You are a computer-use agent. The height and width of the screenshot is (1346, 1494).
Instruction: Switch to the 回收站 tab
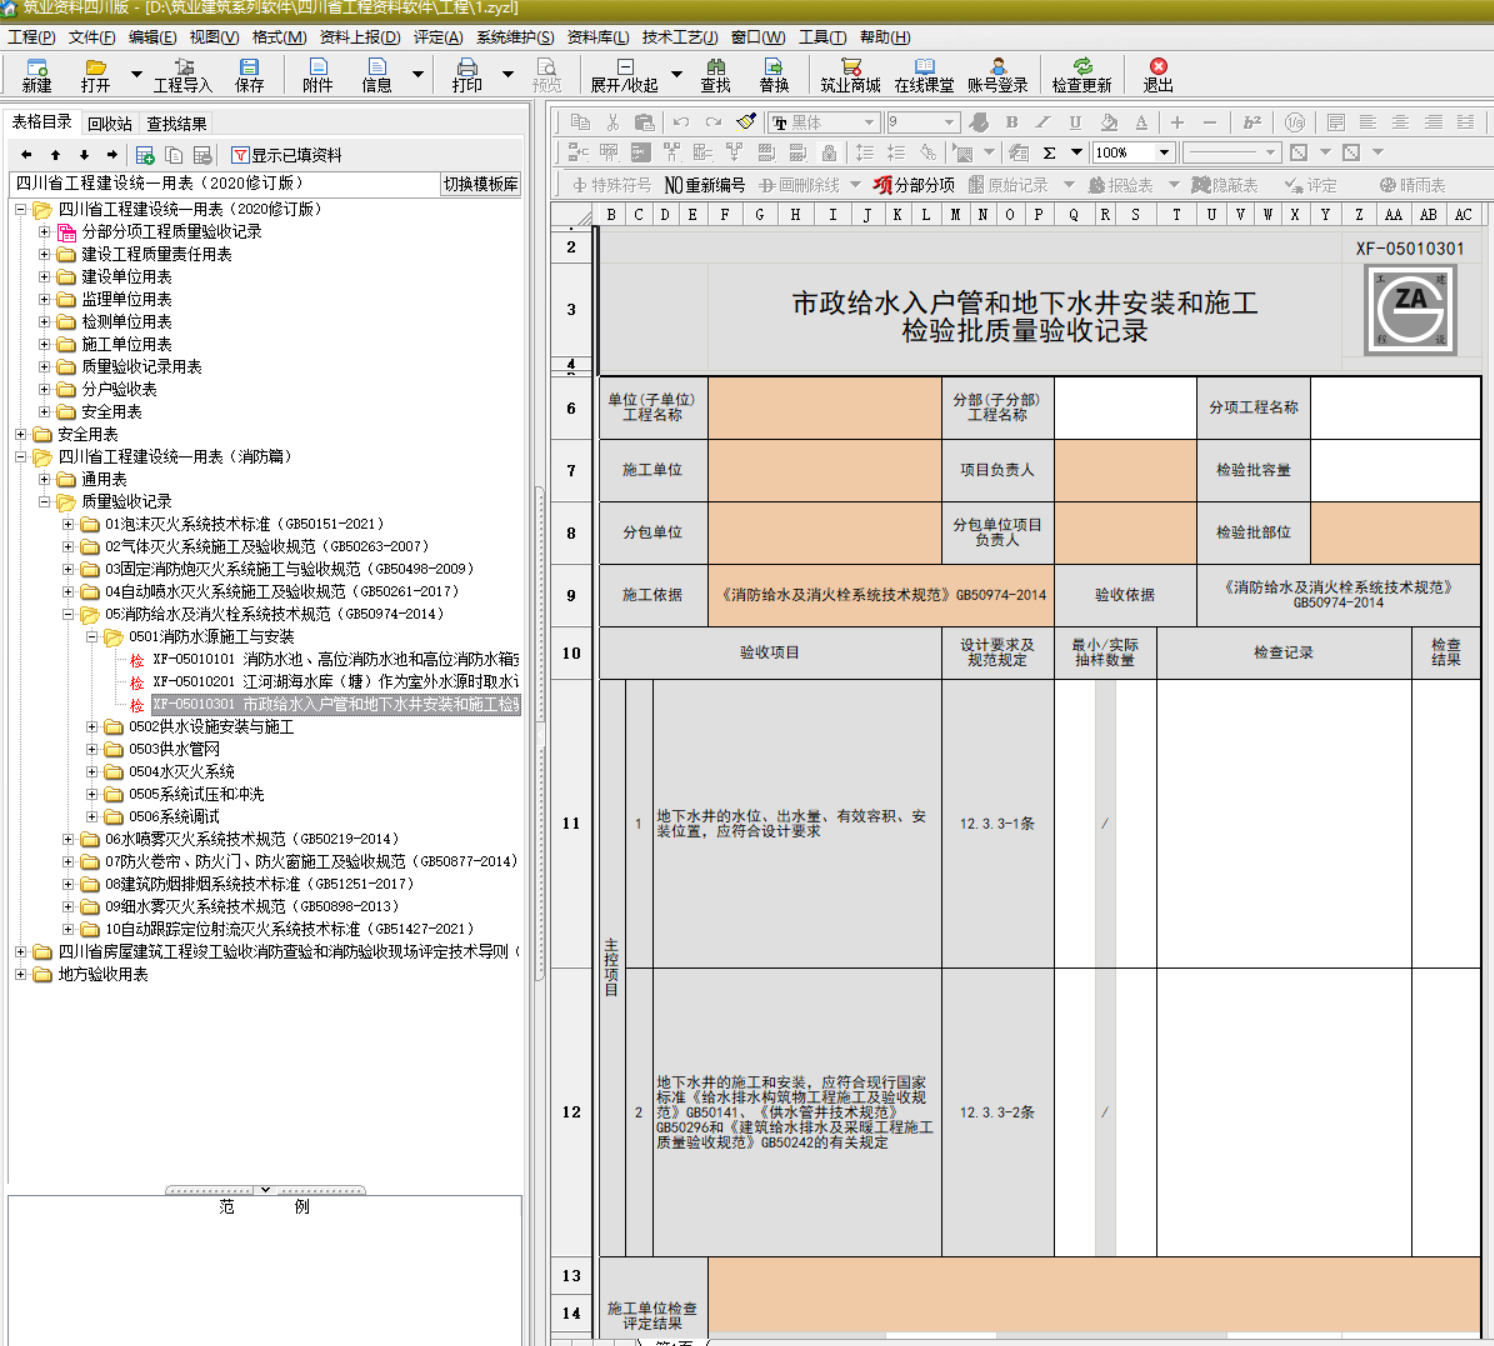pos(109,123)
